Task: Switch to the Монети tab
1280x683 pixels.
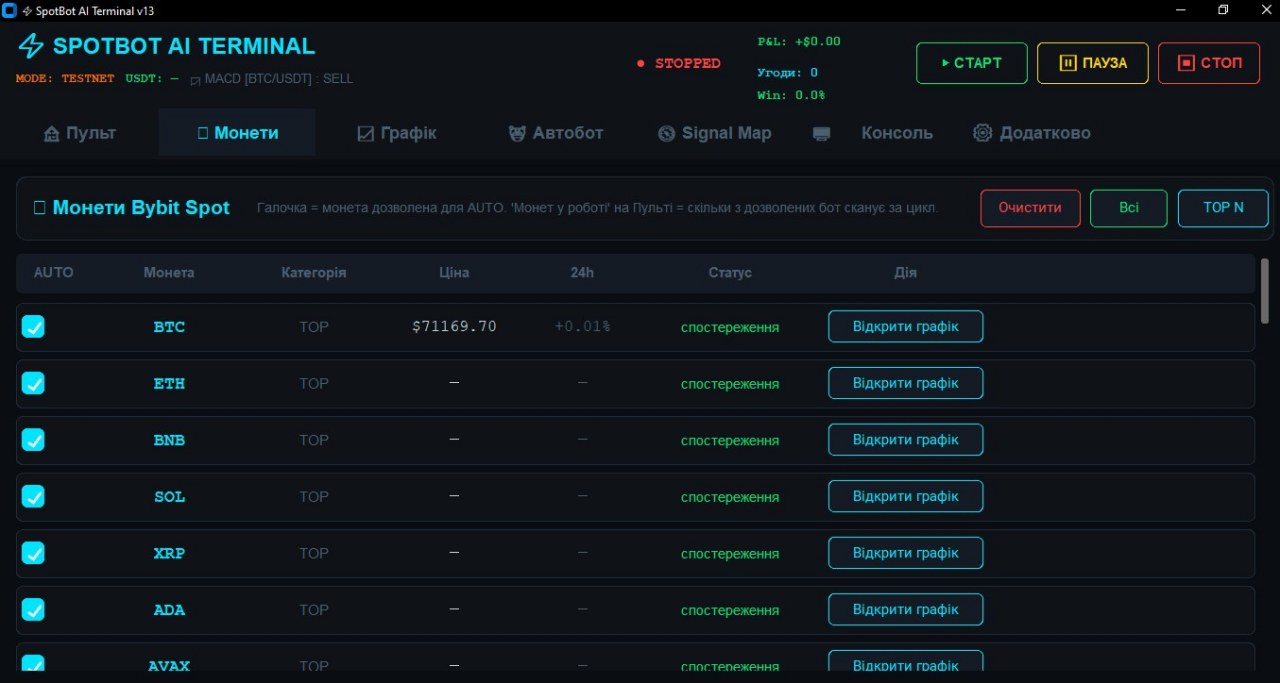Action: coord(237,133)
